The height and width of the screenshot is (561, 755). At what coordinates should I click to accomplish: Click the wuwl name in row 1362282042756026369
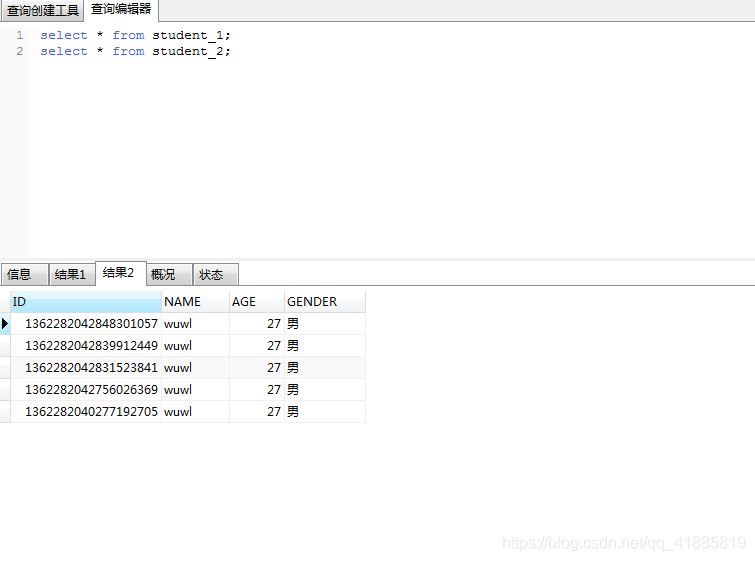pyautogui.click(x=195, y=390)
